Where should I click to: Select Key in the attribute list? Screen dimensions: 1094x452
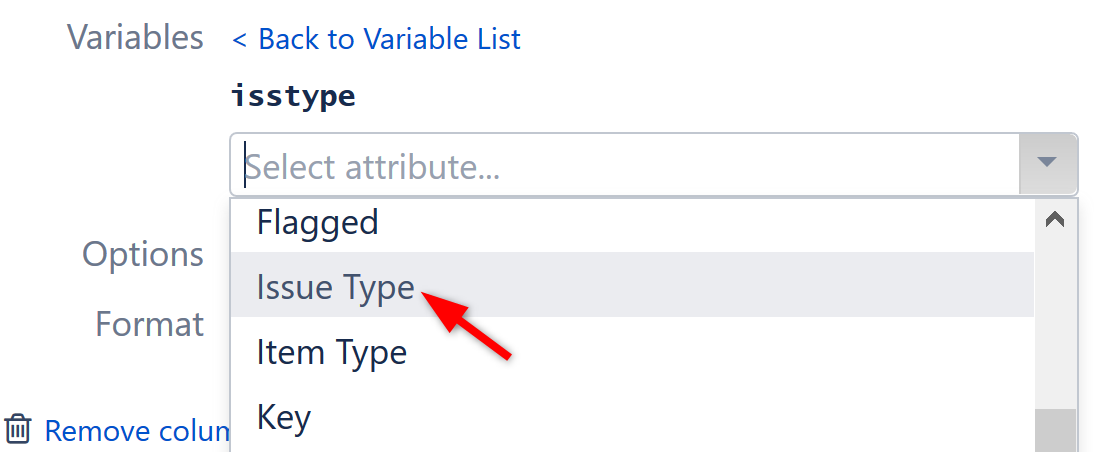click(283, 417)
